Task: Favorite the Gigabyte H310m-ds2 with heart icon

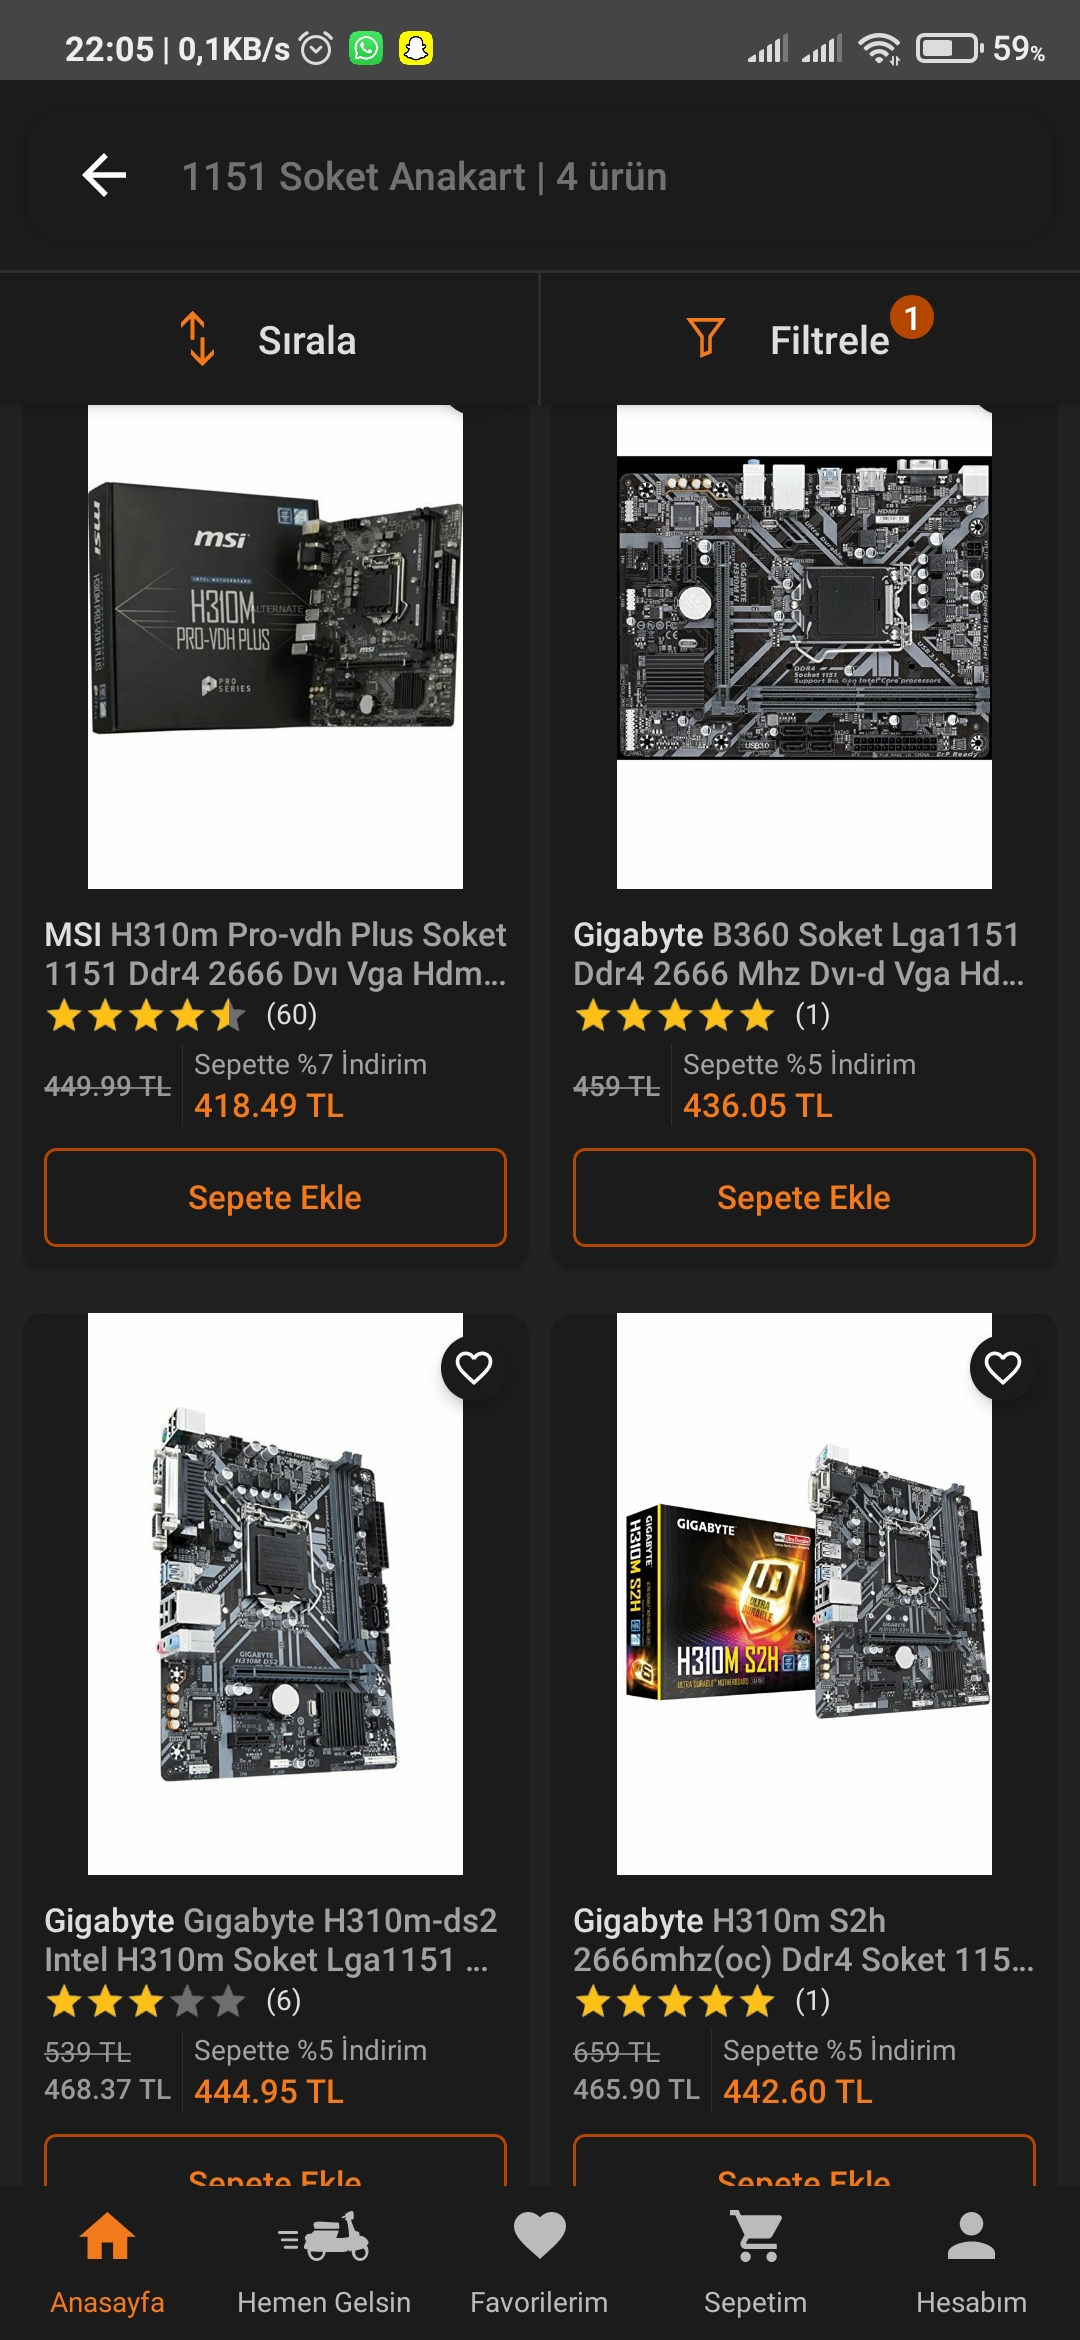Action: [474, 1367]
